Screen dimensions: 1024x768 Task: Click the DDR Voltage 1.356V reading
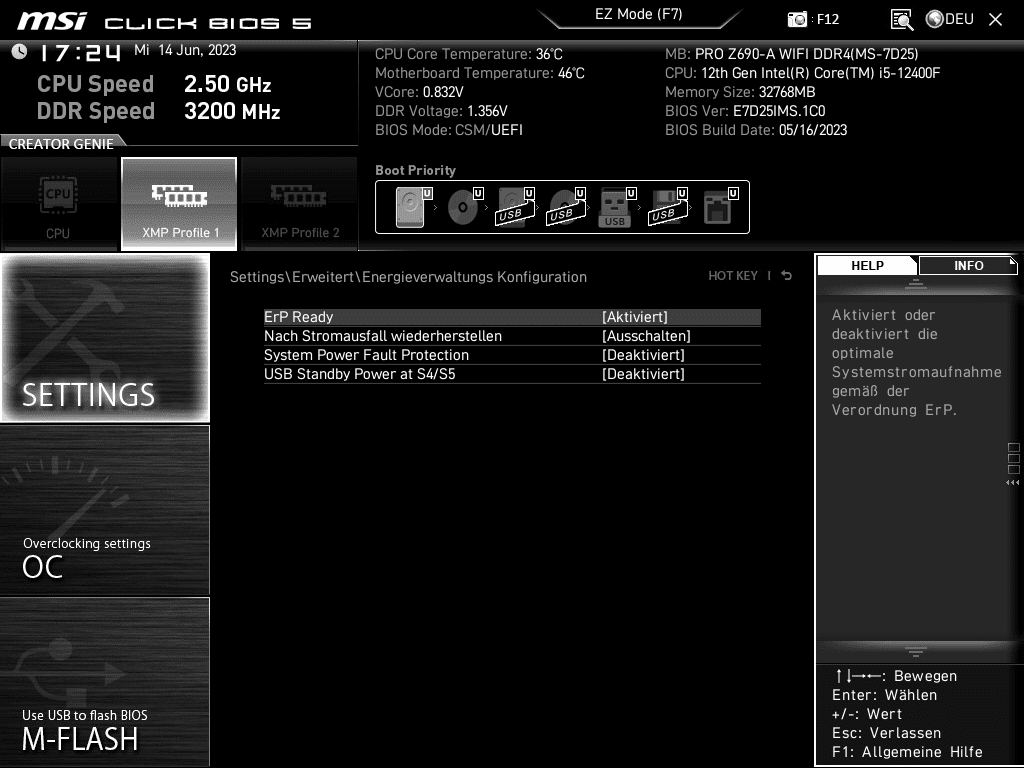(x=441, y=111)
